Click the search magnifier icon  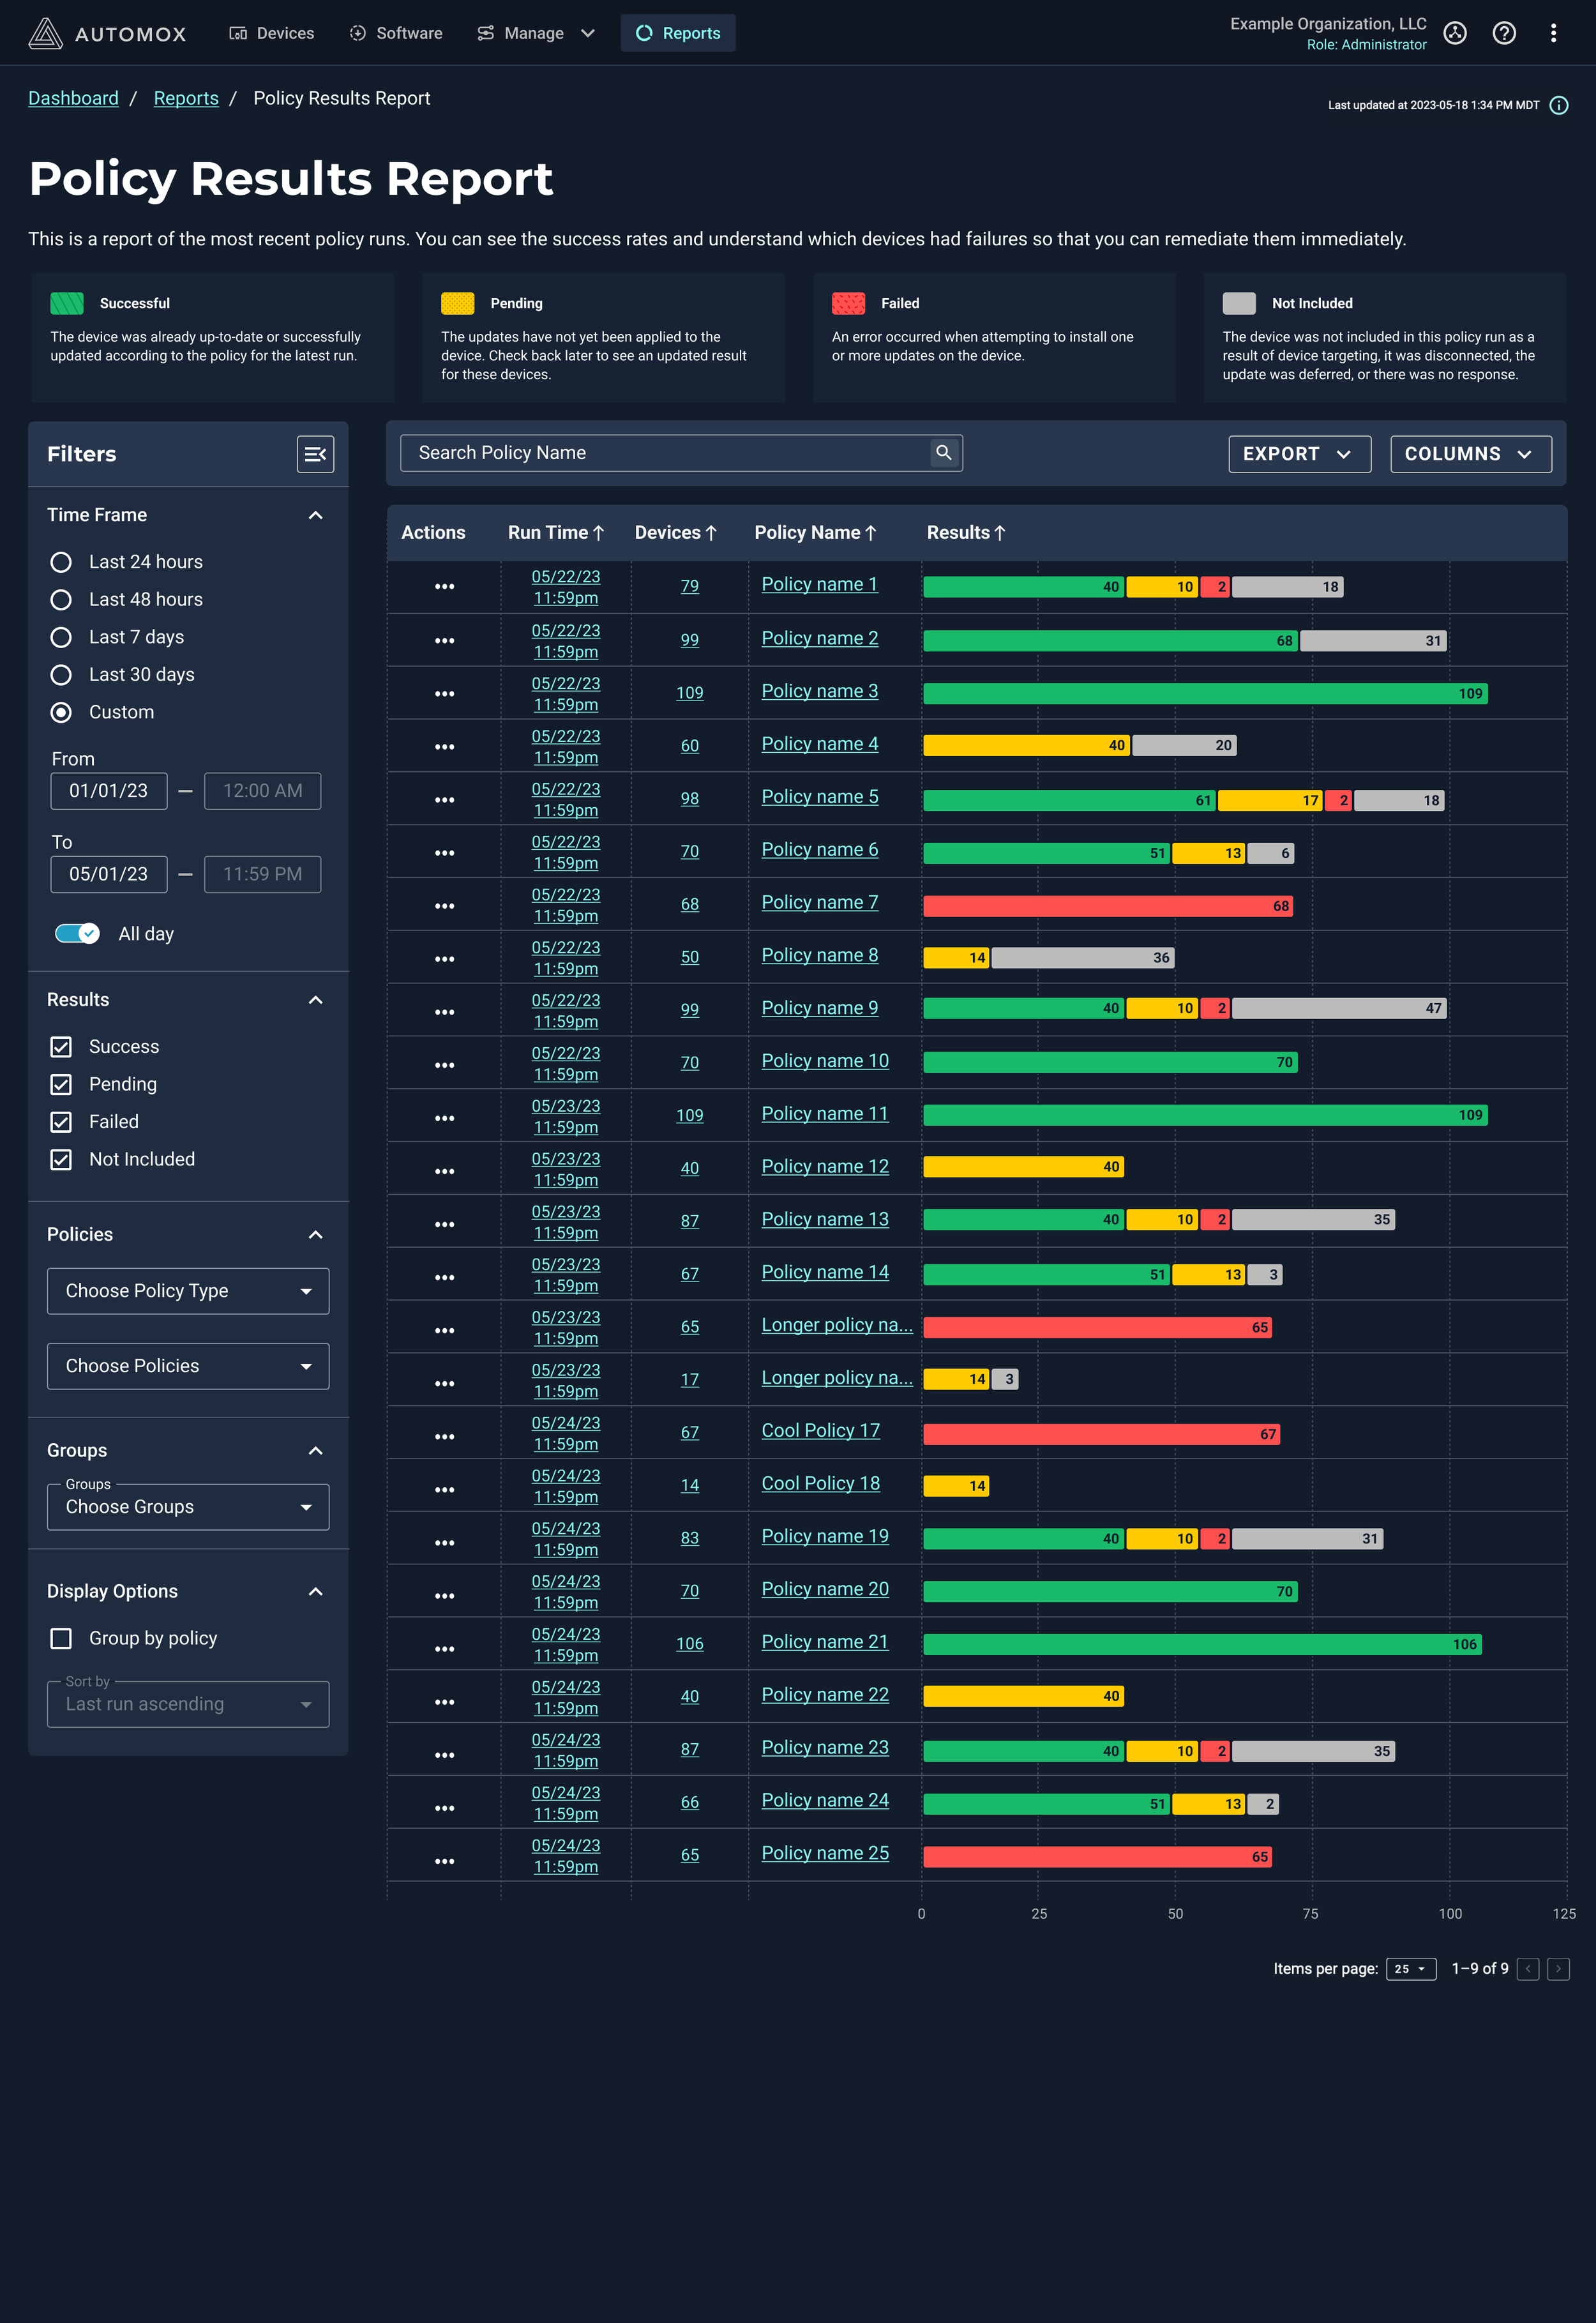(943, 453)
